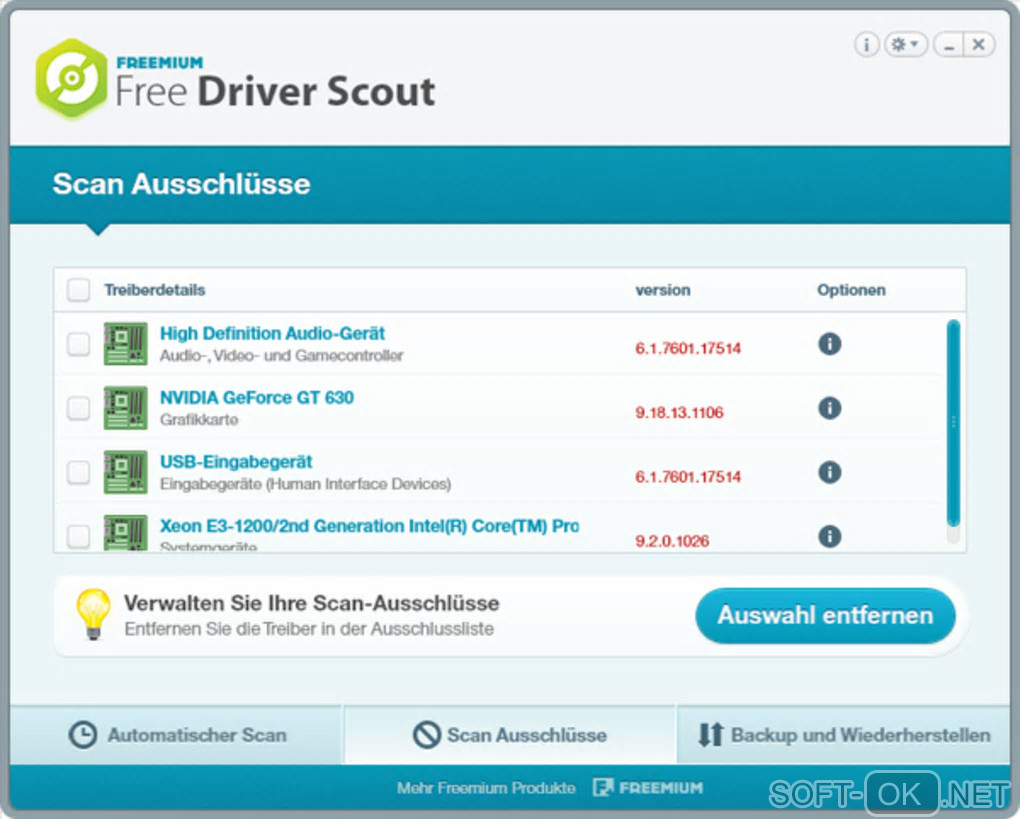The width and height of the screenshot is (1020, 819).
Task: Click NVIDIA GeForce GT 630 board icon
Action: [x=126, y=408]
